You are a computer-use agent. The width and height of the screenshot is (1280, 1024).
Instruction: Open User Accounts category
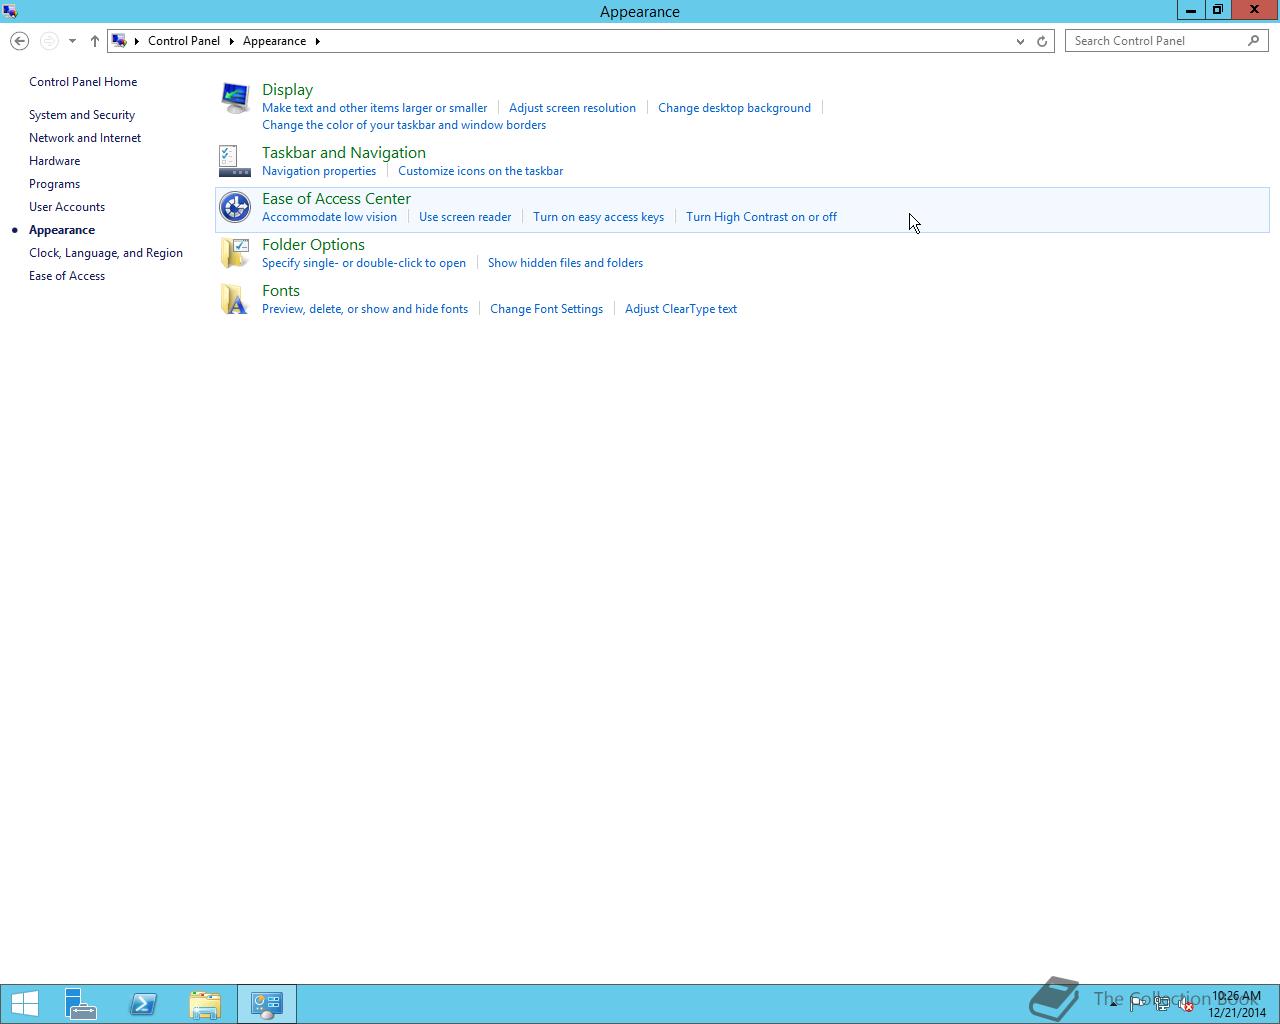pos(67,207)
